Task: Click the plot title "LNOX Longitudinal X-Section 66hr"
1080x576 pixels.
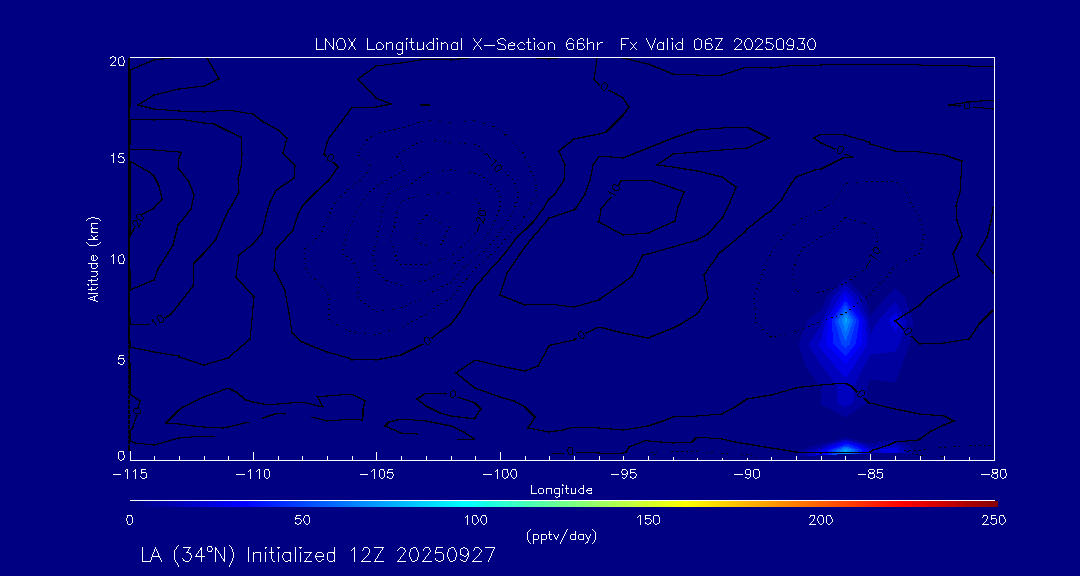Action: pos(458,45)
